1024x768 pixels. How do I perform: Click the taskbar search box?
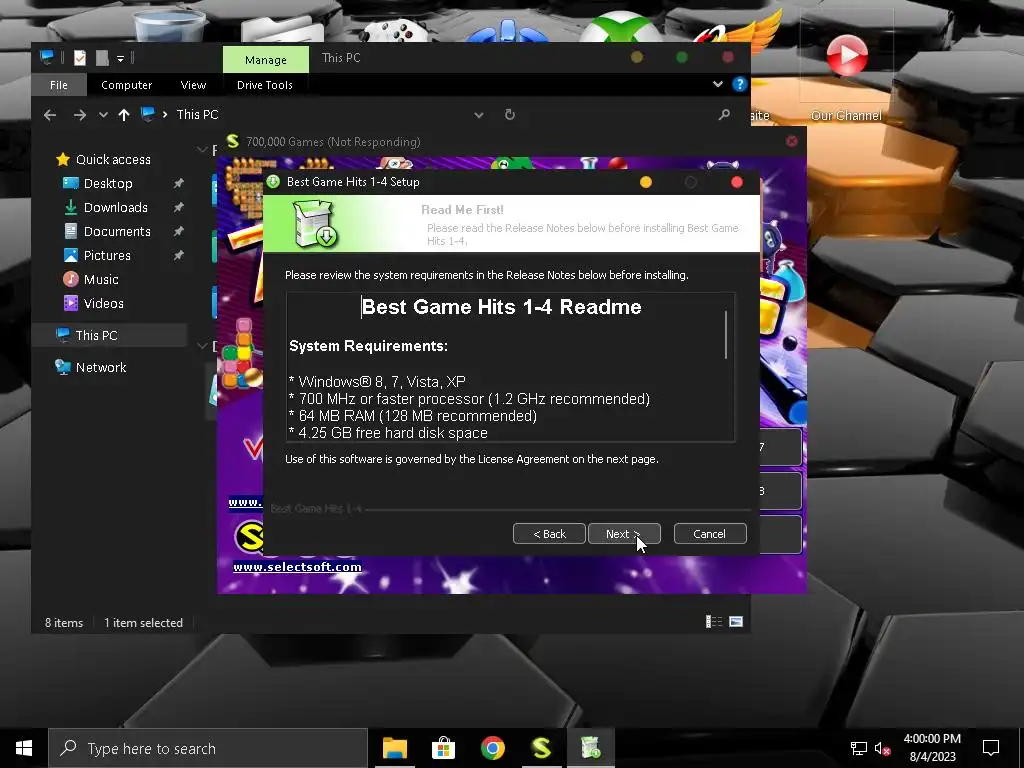(x=208, y=748)
